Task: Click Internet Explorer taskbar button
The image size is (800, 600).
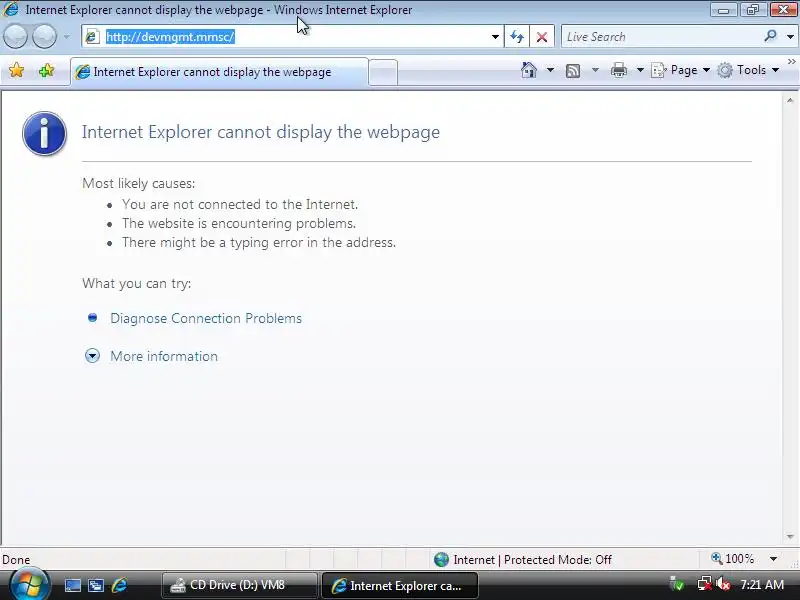Action: pyautogui.click(x=399, y=585)
